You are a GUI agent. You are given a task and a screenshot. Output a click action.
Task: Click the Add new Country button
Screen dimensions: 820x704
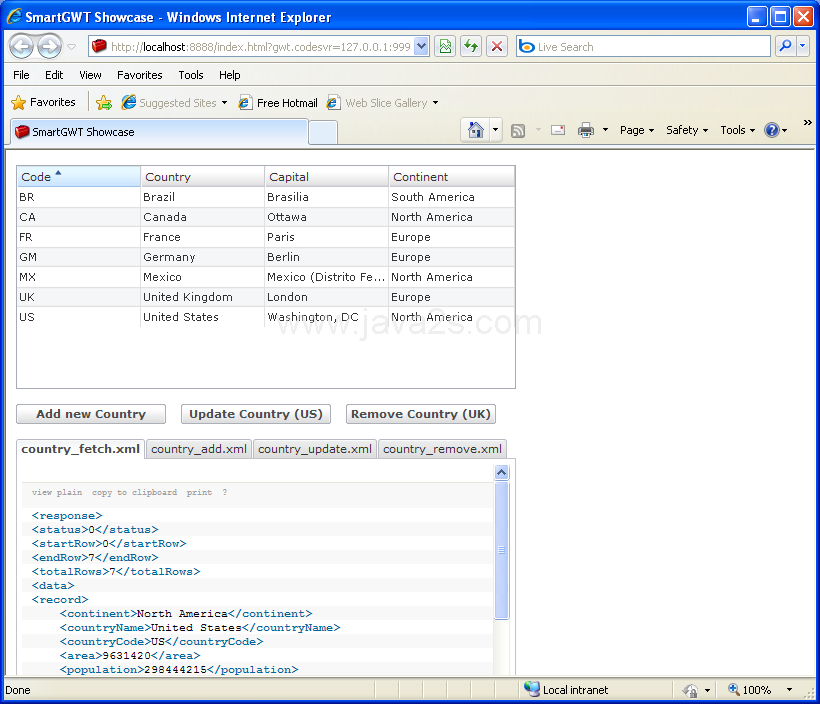pyautogui.click(x=91, y=414)
